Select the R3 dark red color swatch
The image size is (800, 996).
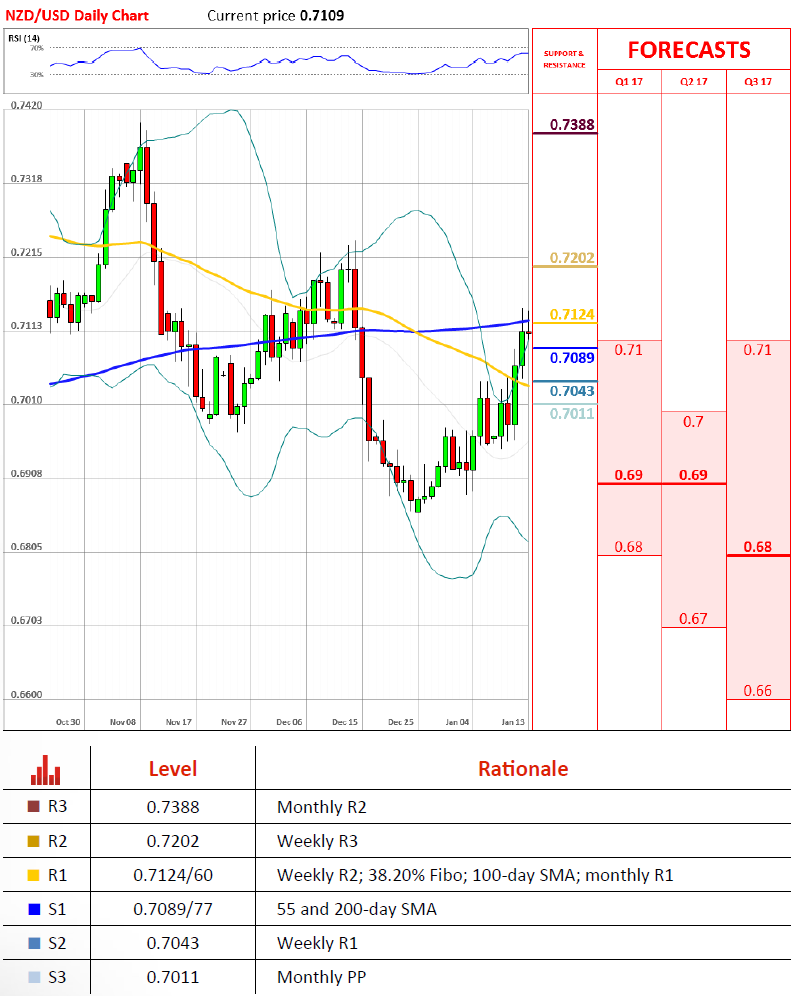coord(34,807)
